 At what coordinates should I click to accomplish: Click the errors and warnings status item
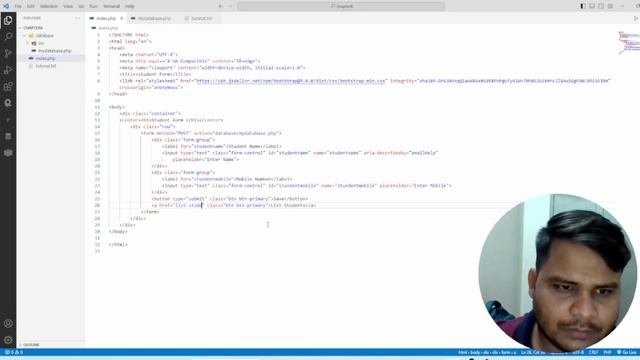click(x=14, y=352)
